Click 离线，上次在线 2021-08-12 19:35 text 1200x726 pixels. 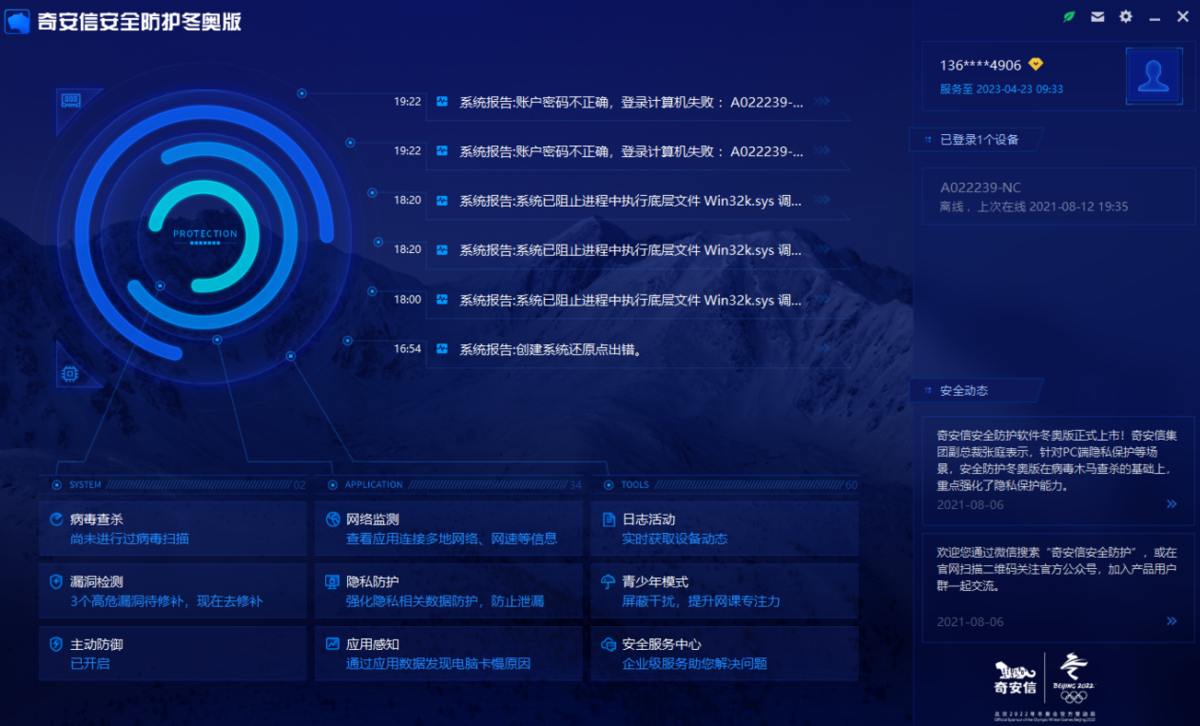click(x=1034, y=207)
